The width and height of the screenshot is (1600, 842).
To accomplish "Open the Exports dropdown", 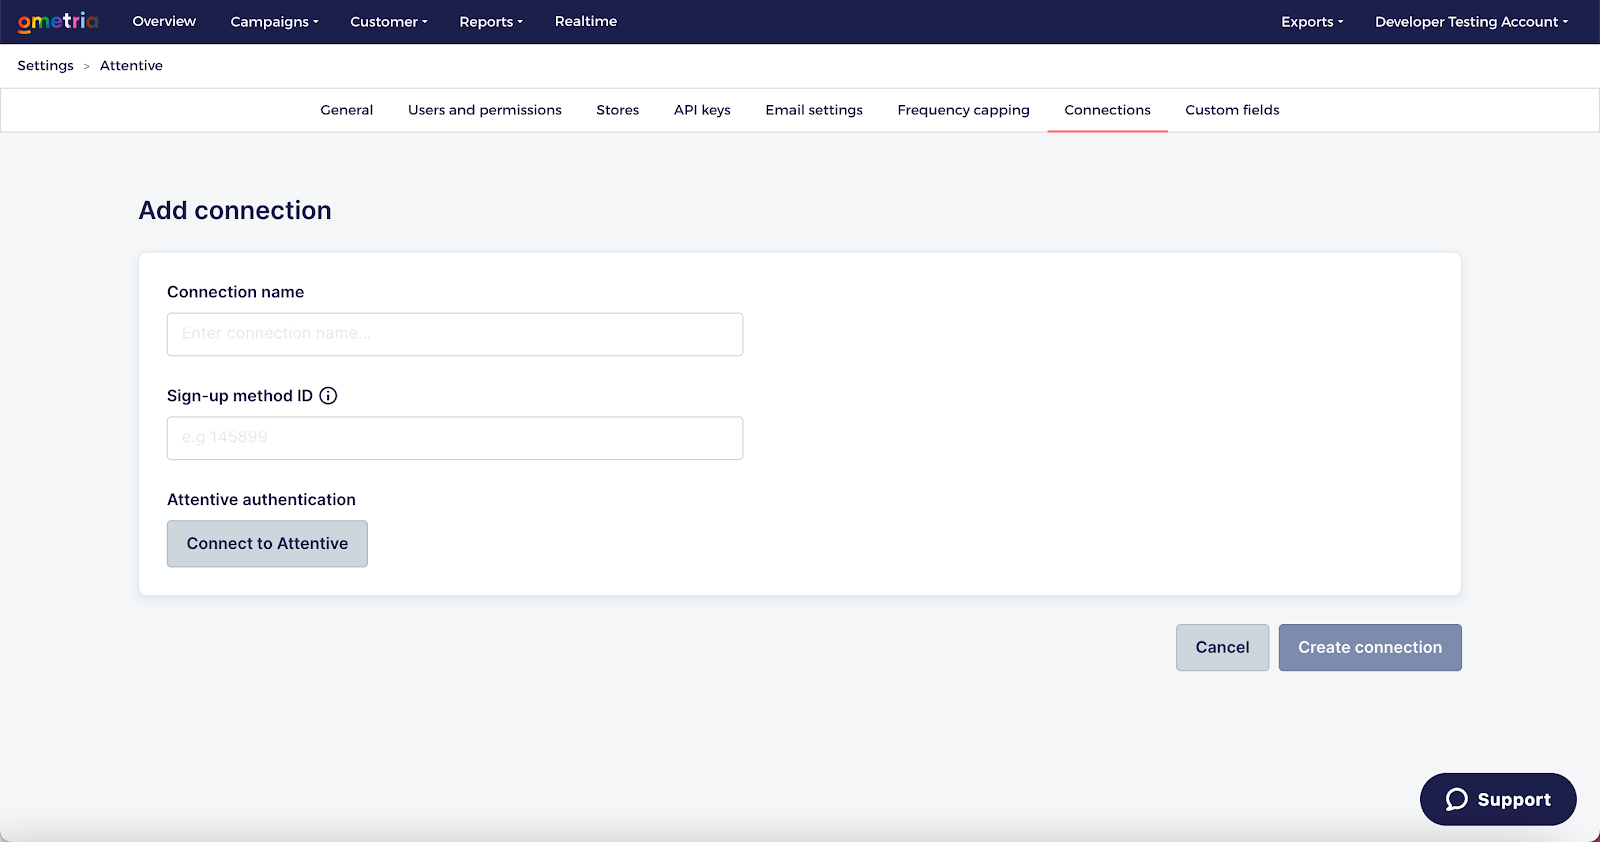I will click(x=1312, y=22).
